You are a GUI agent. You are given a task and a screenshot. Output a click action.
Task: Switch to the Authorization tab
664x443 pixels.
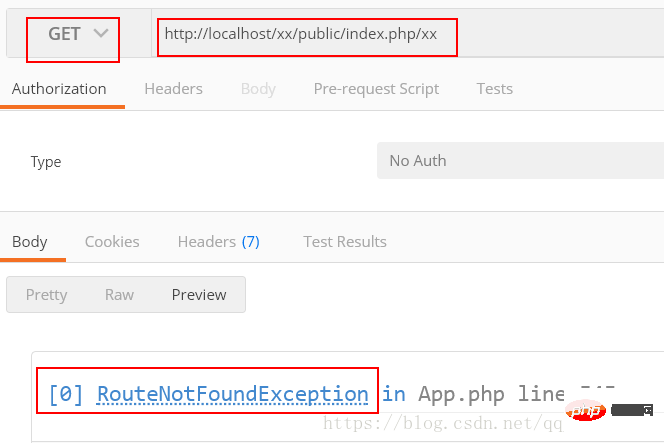(59, 89)
